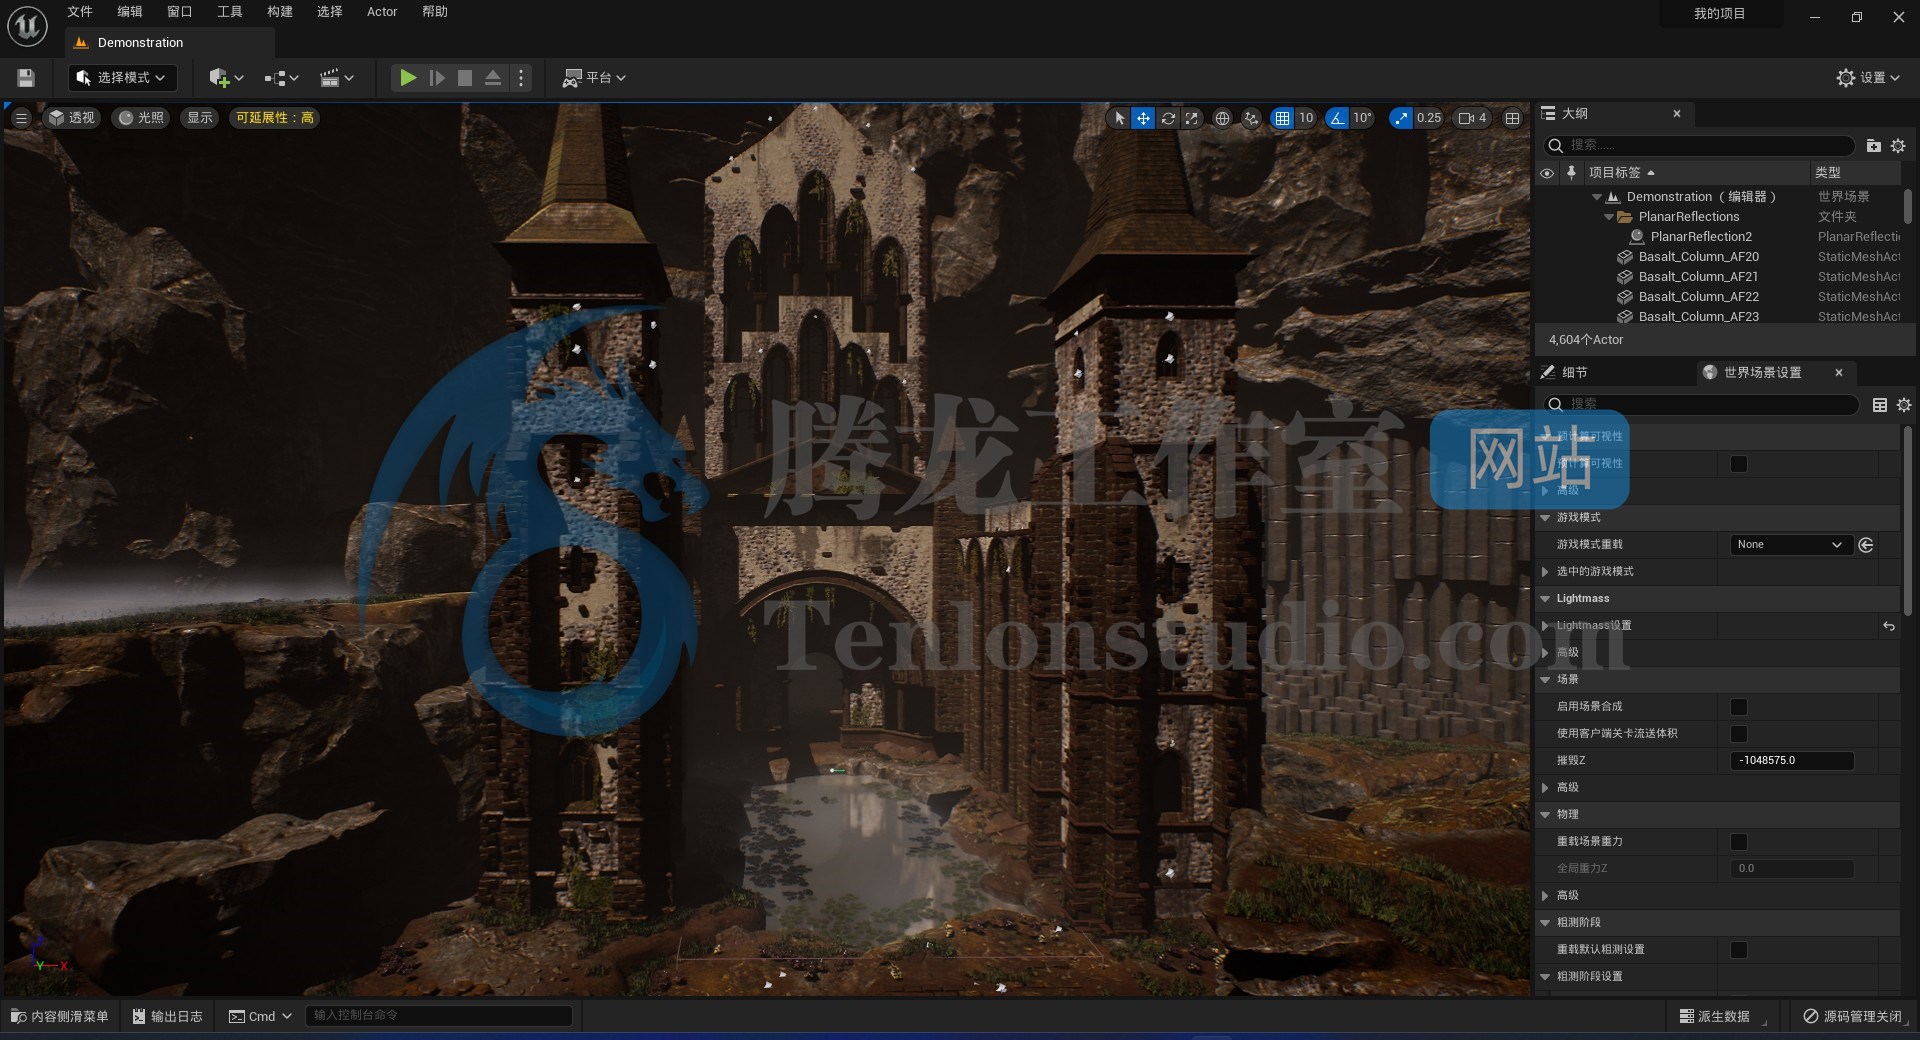Reset Lightmass设置 to default arrow
The width and height of the screenshot is (1920, 1040).
coord(1889,626)
